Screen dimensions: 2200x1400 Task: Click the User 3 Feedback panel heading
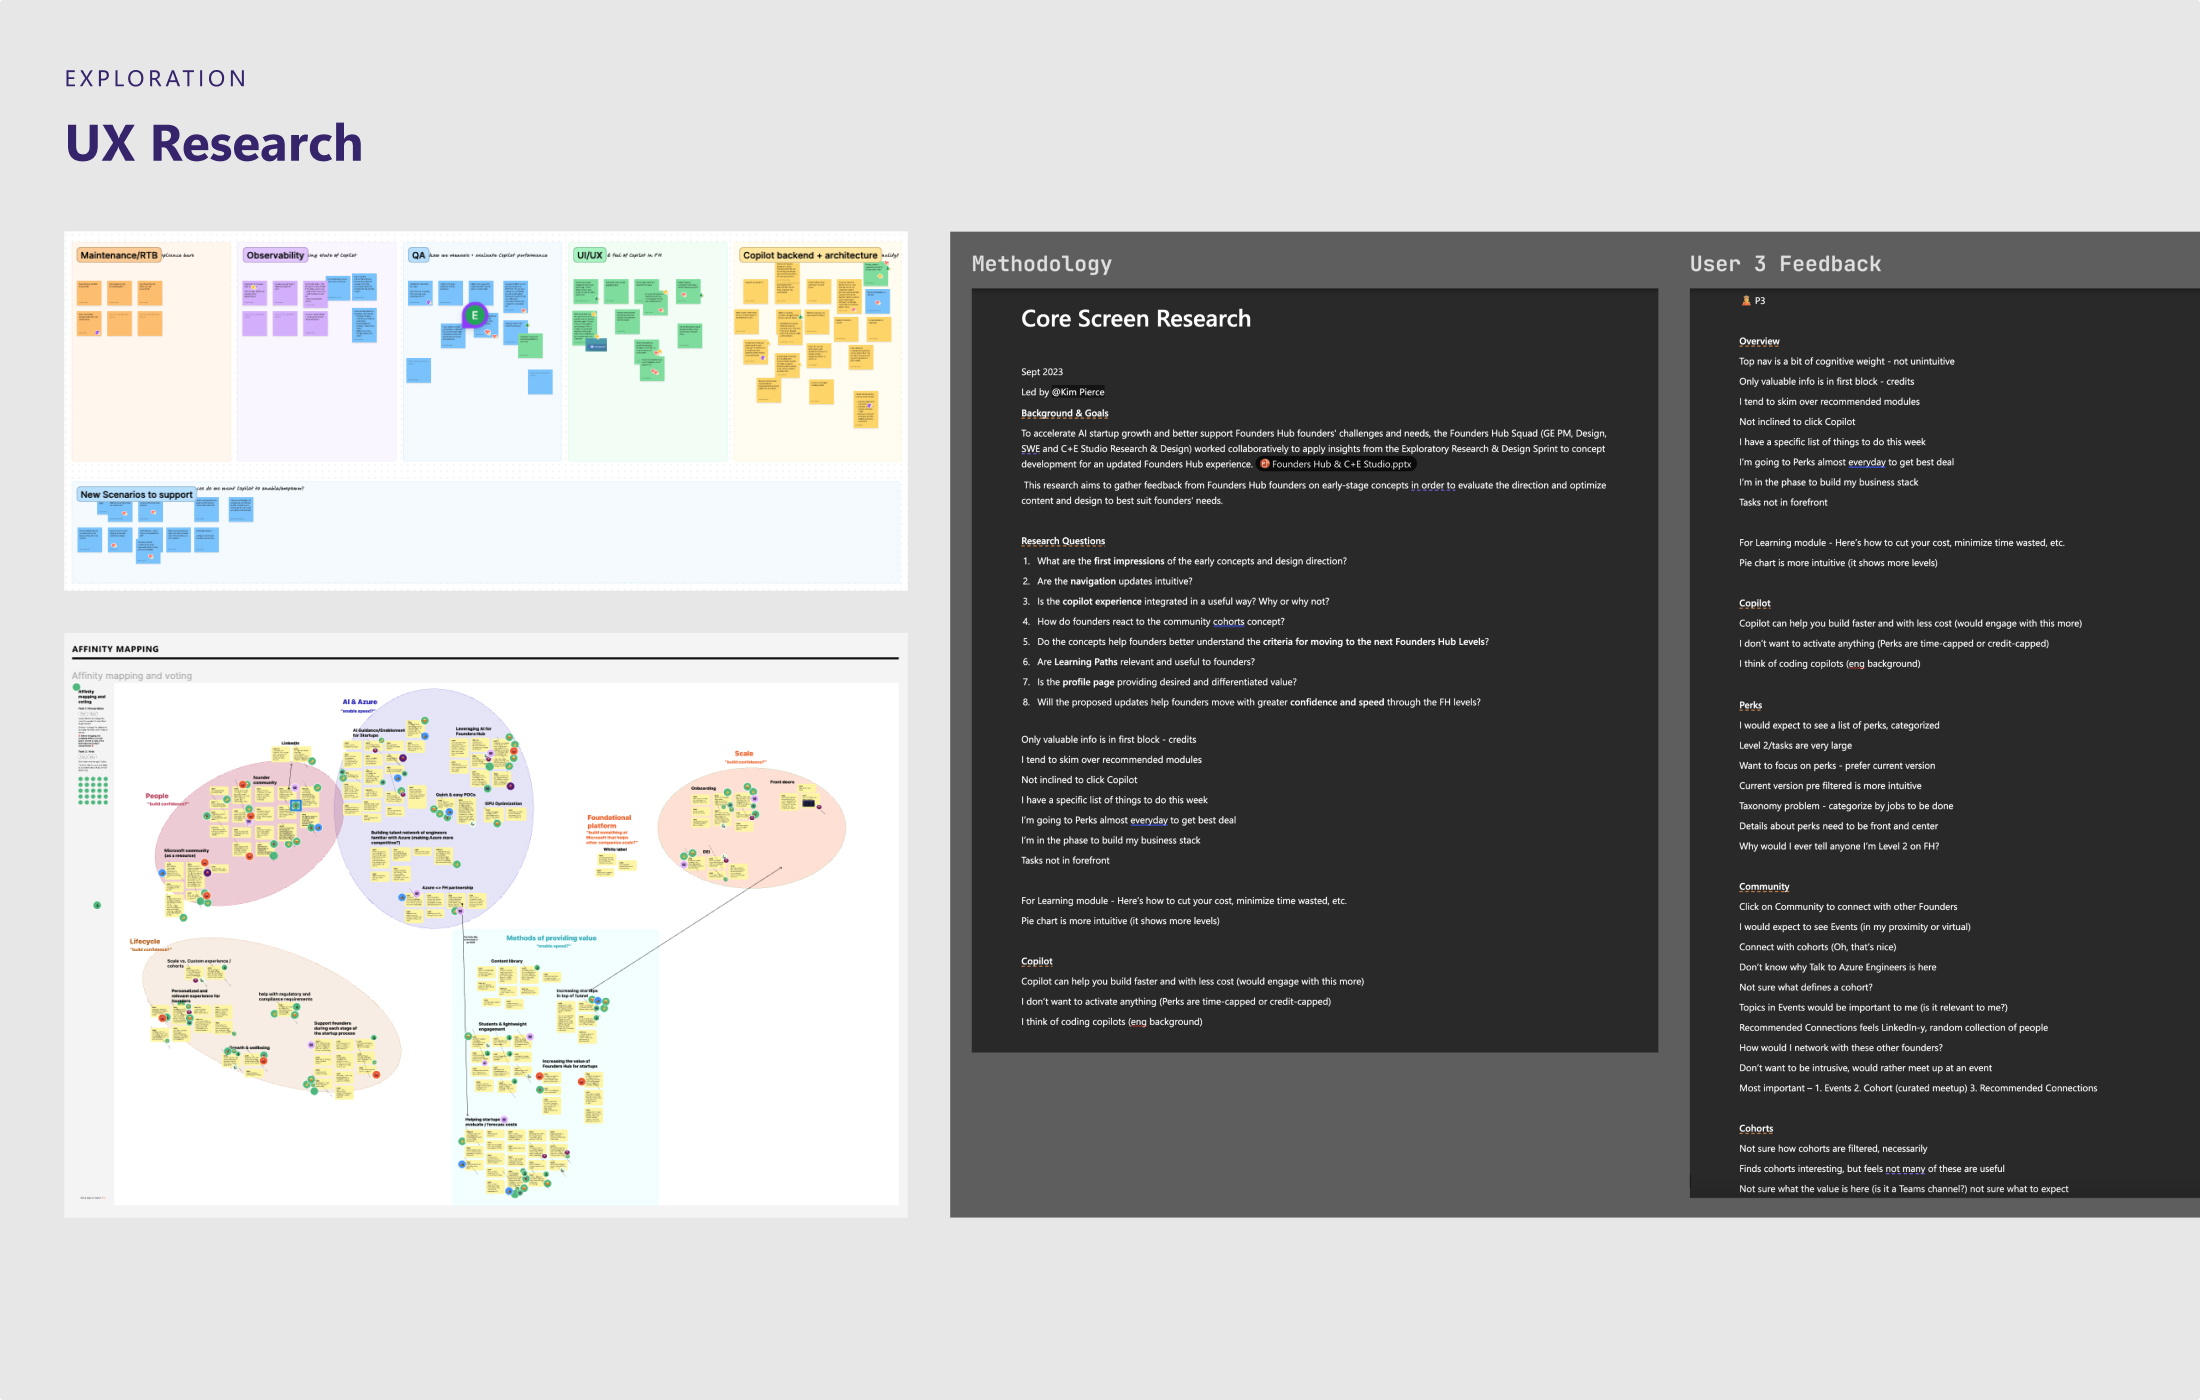point(1785,264)
